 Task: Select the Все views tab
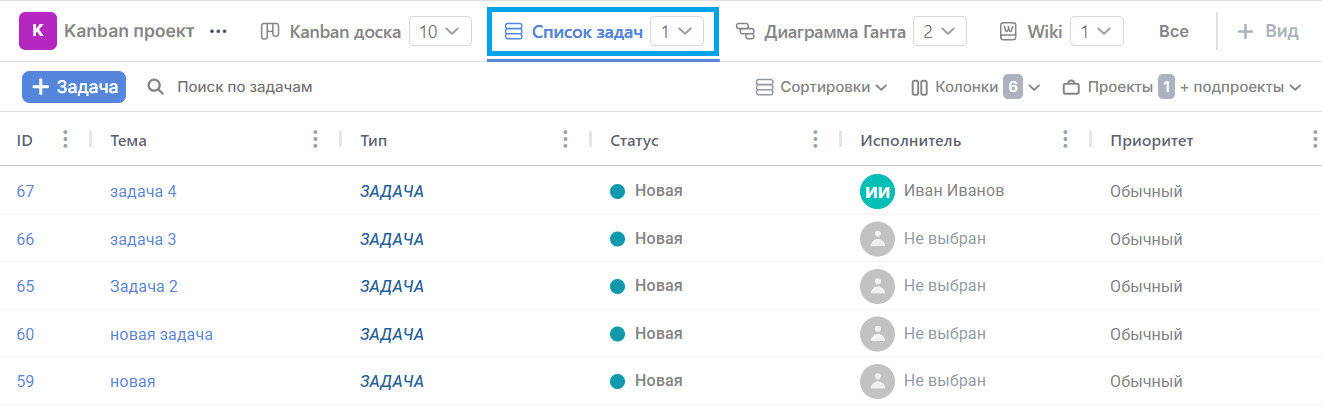point(1174,32)
